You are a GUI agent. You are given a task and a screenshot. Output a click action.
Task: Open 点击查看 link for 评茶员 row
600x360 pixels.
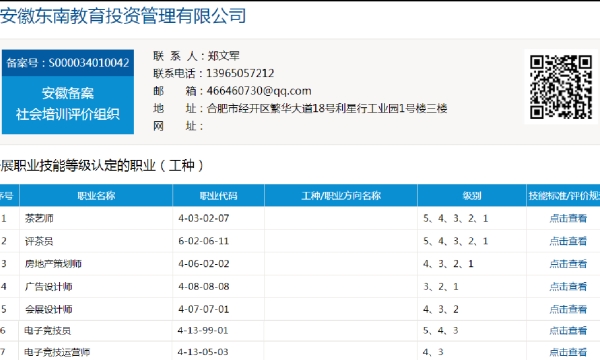[x=568, y=241]
